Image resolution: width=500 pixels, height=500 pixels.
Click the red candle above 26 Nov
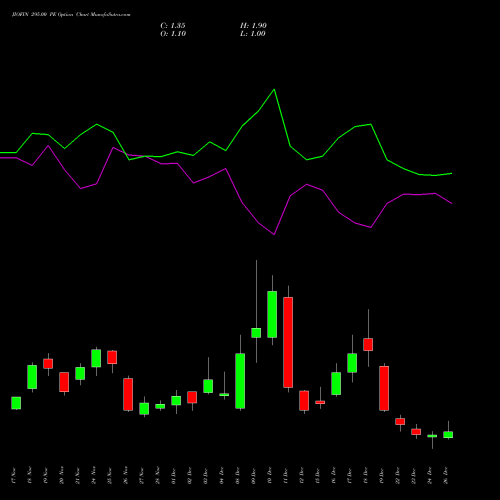pos(128,394)
